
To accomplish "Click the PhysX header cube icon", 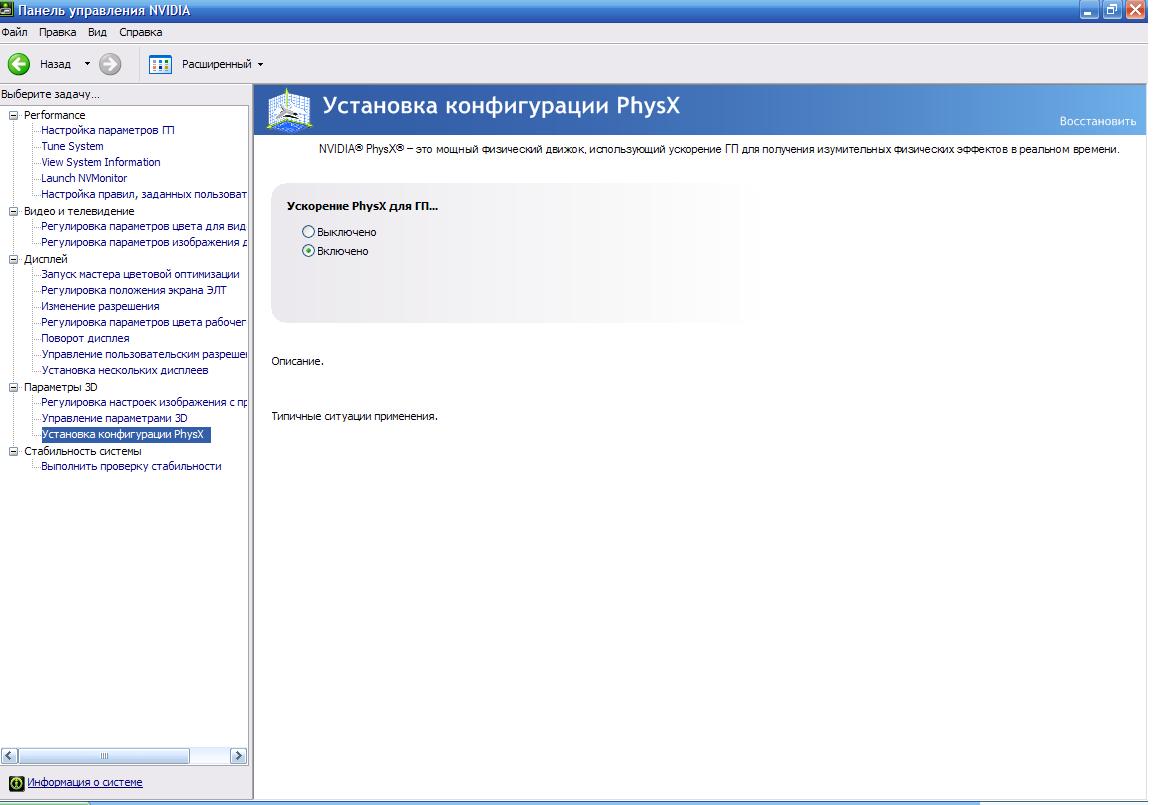I will point(286,110).
